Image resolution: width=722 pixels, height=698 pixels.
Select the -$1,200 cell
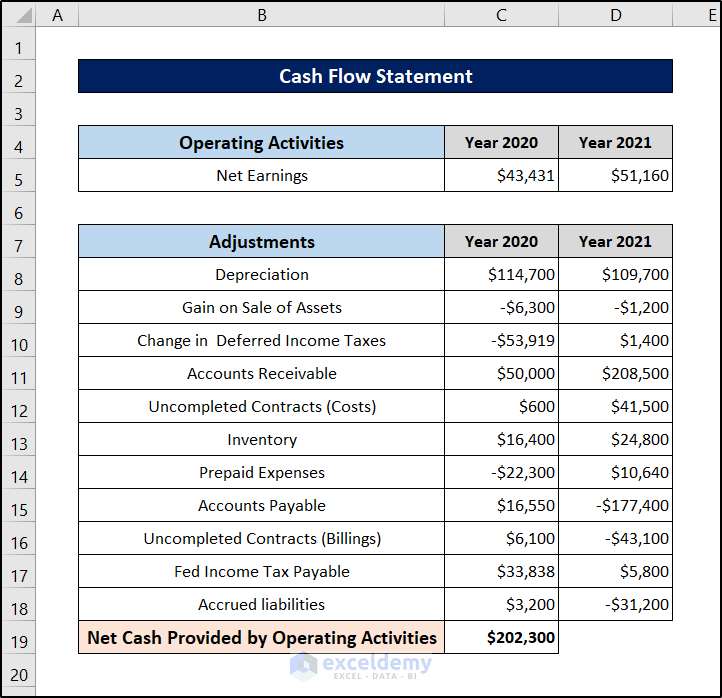(x=616, y=307)
